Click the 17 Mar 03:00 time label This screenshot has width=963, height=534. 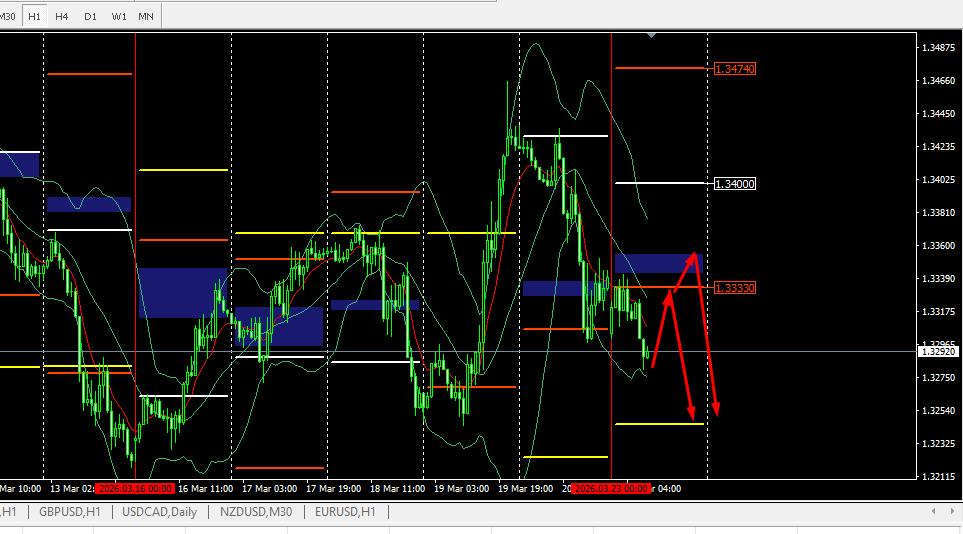tap(270, 489)
